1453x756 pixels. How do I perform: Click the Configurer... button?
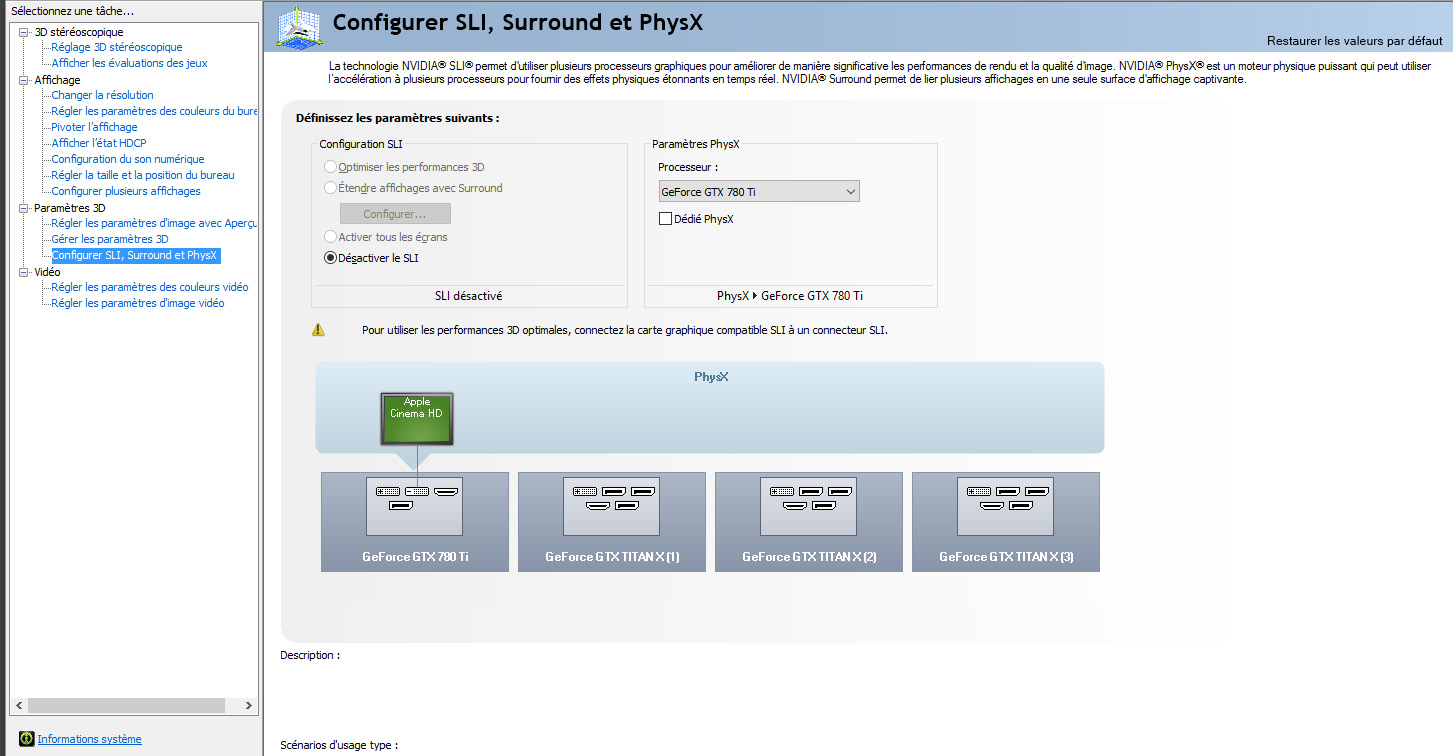click(x=395, y=214)
